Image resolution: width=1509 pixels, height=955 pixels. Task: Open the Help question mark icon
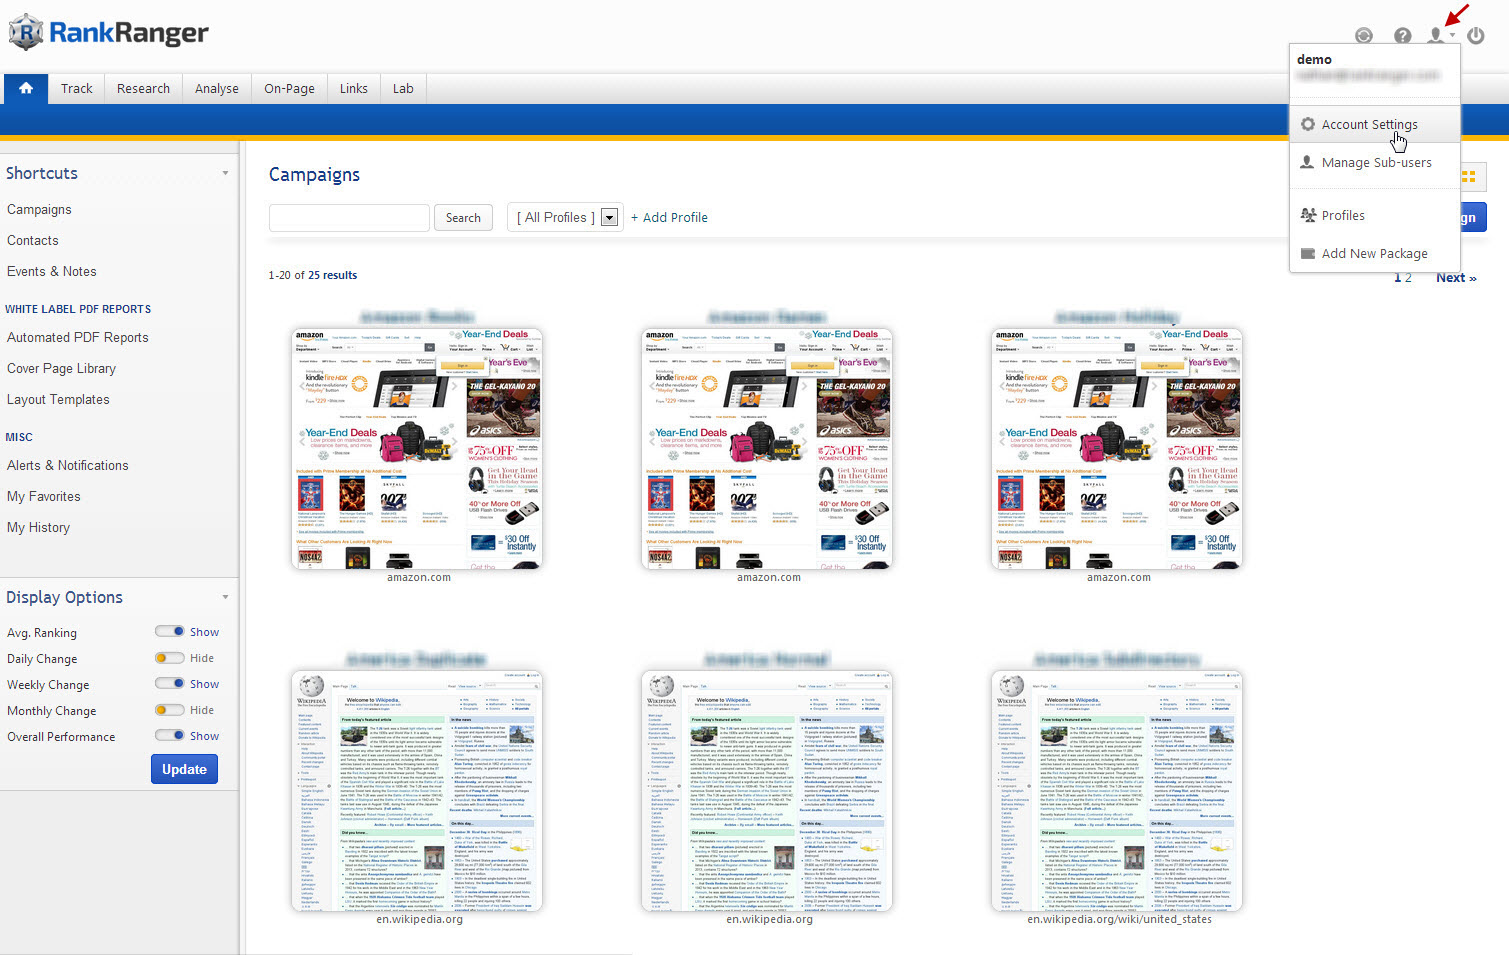coord(1403,36)
